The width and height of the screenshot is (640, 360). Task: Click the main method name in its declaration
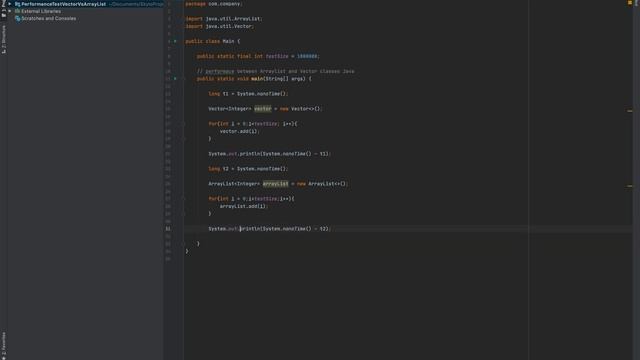pyautogui.click(x=257, y=79)
